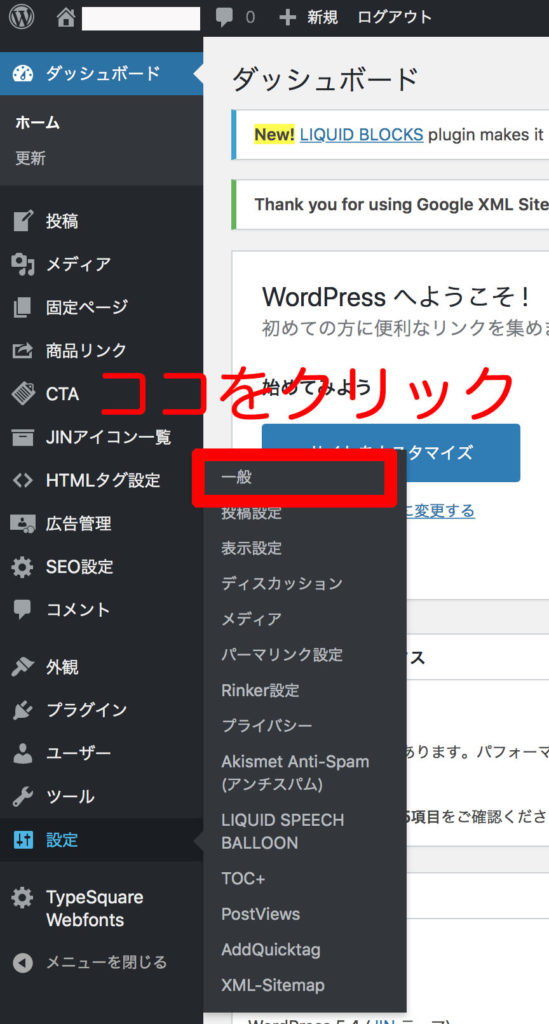The width and height of the screenshot is (549, 1024).
Task: Open 商品リンク in the sidebar
Action: click(x=86, y=351)
